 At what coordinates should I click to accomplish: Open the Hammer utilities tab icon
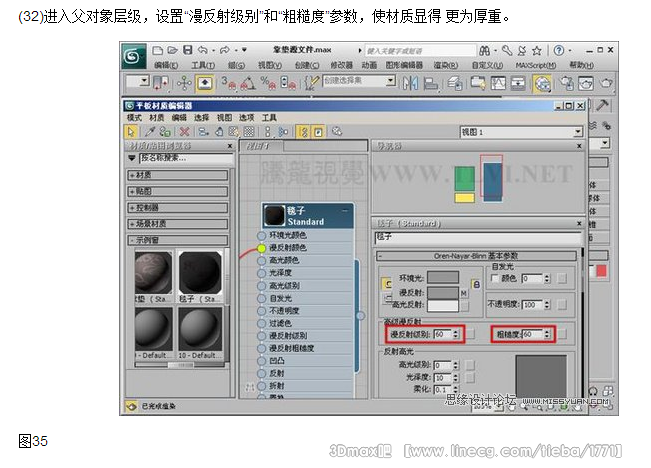point(602,105)
